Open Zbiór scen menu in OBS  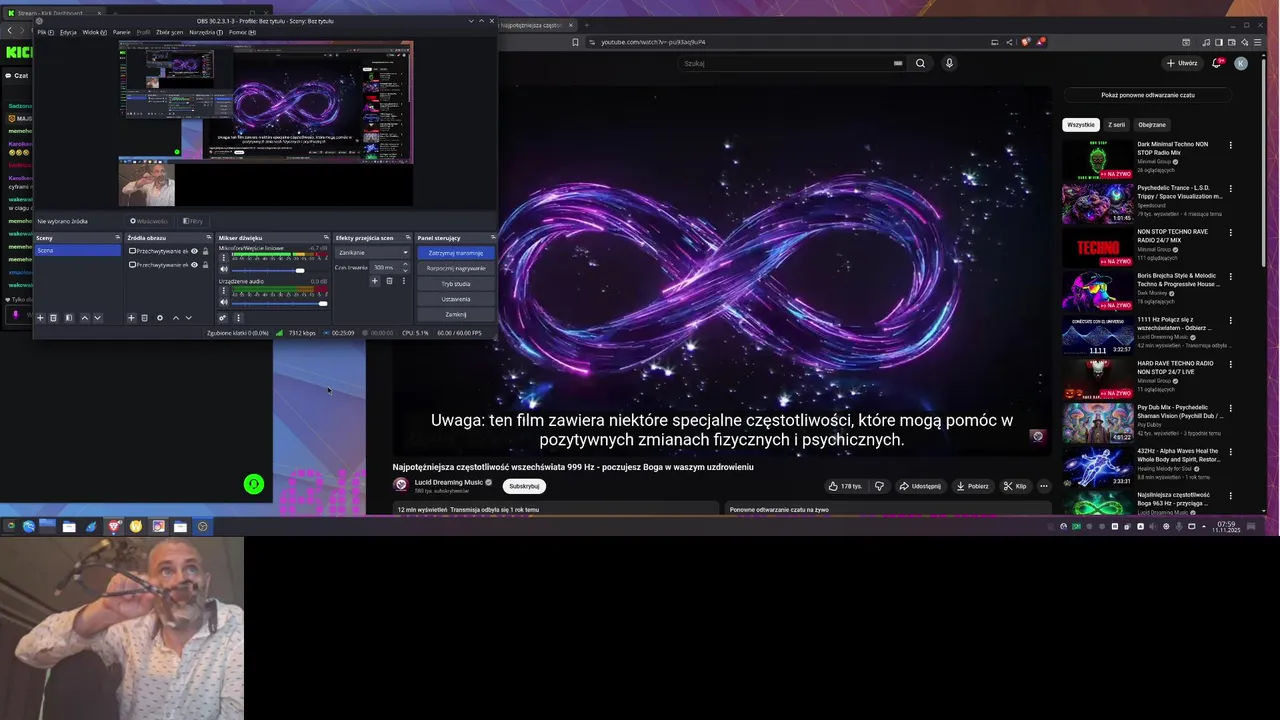pyautogui.click(x=169, y=32)
